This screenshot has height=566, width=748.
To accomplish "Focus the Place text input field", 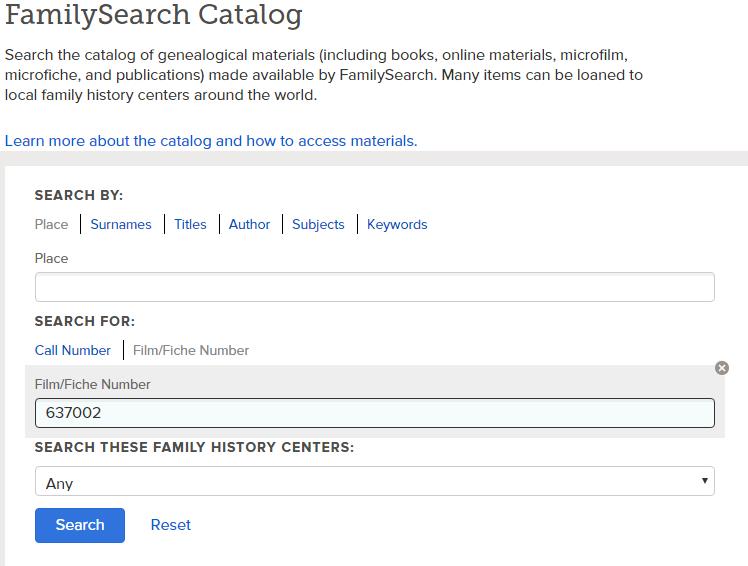I will tap(374, 287).
